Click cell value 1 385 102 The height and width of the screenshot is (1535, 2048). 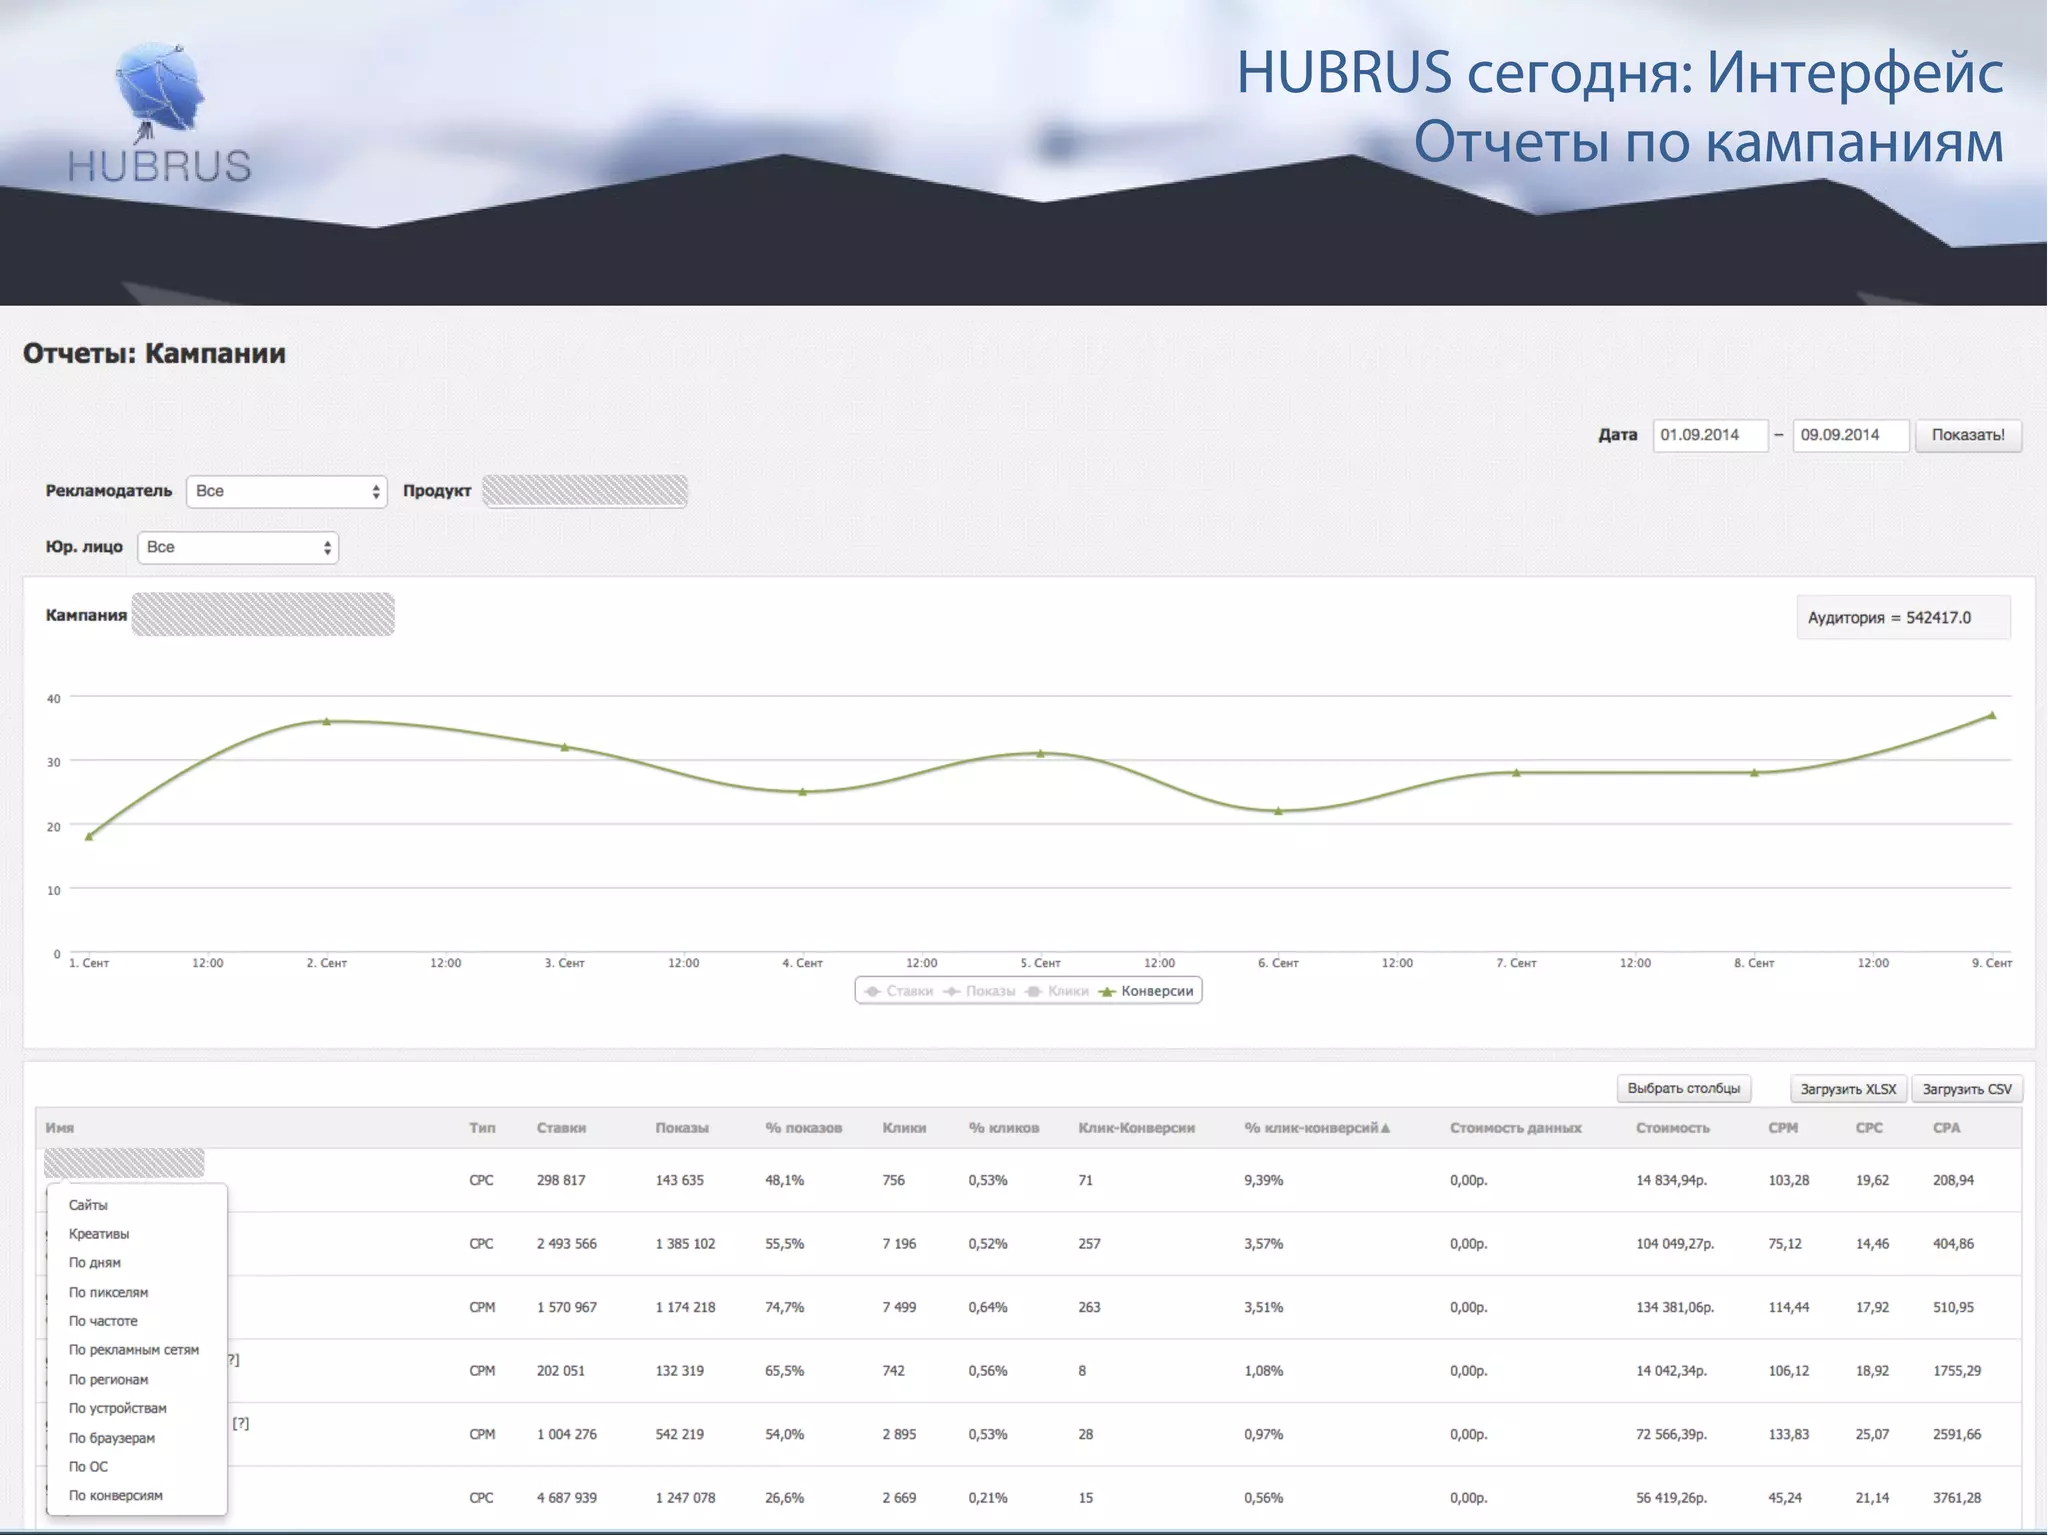point(685,1244)
